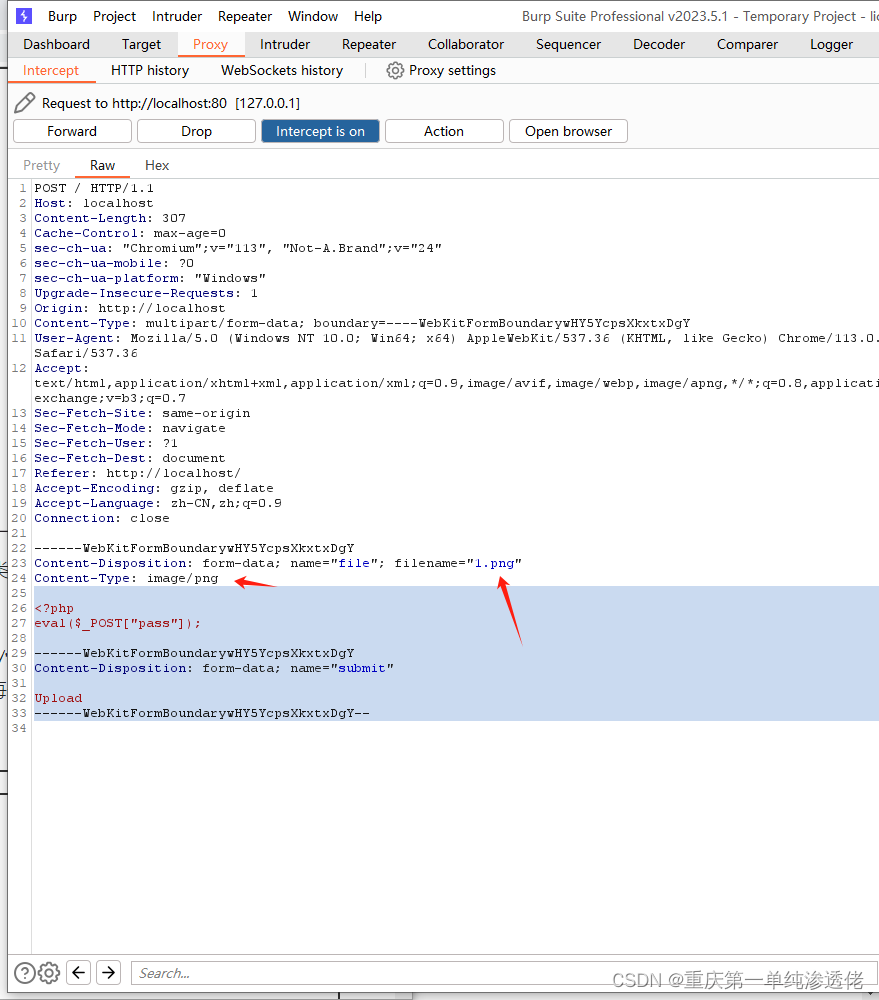Open editor settings via the gear icon
Image resolution: width=879 pixels, height=1000 pixels.
click(x=49, y=972)
